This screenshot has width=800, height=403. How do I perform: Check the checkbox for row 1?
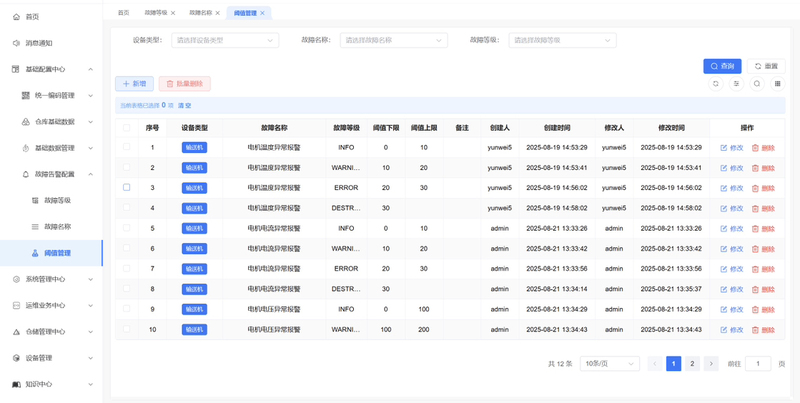click(127, 147)
